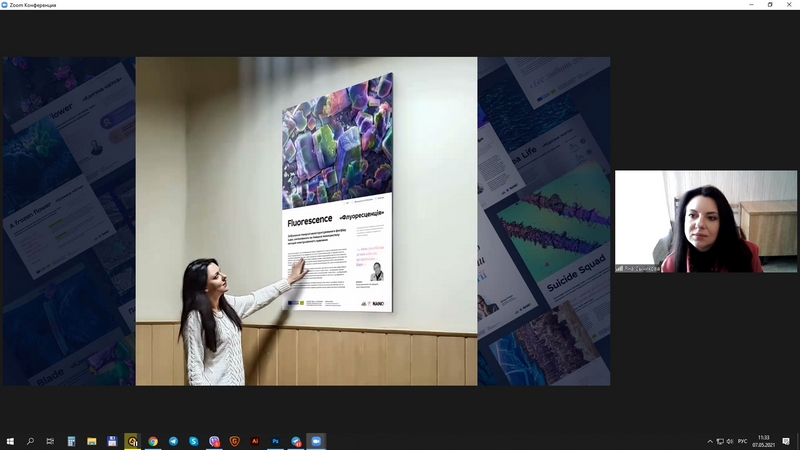This screenshot has height=450, width=800.
Task: Open the yellow highlighted taskbar app
Action: pos(133,441)
